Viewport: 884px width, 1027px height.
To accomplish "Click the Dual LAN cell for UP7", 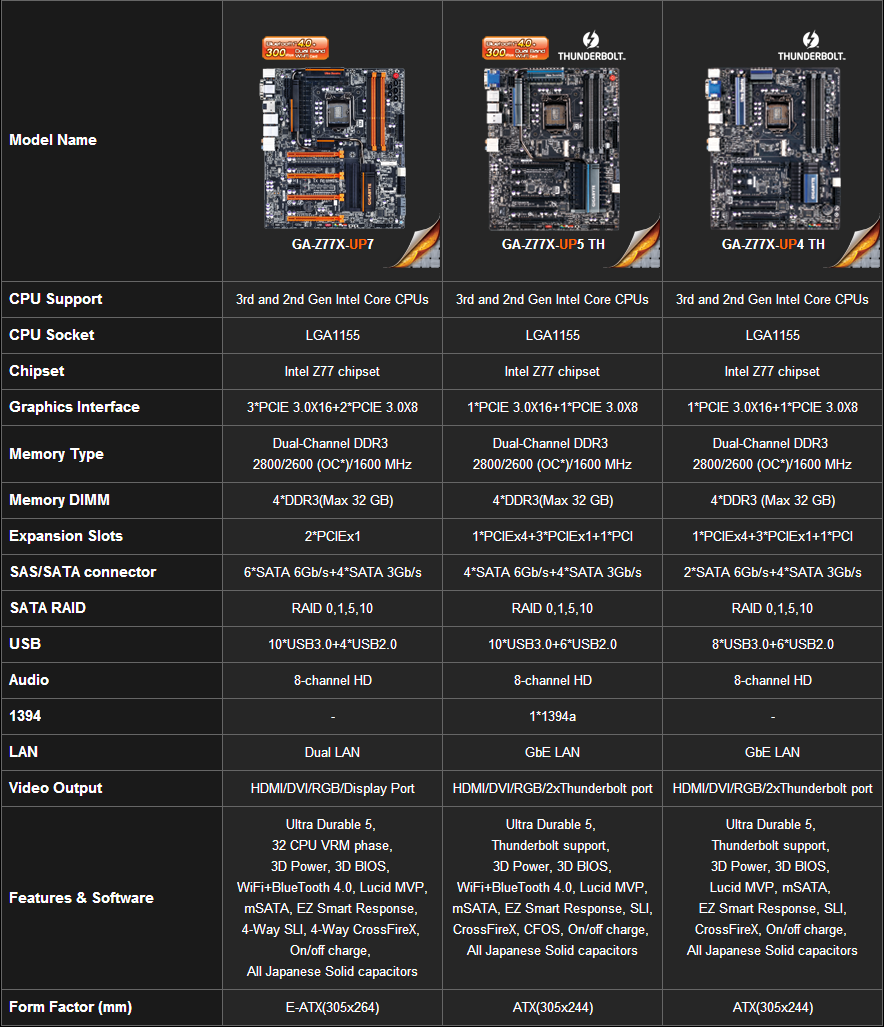I will (332, 752).
